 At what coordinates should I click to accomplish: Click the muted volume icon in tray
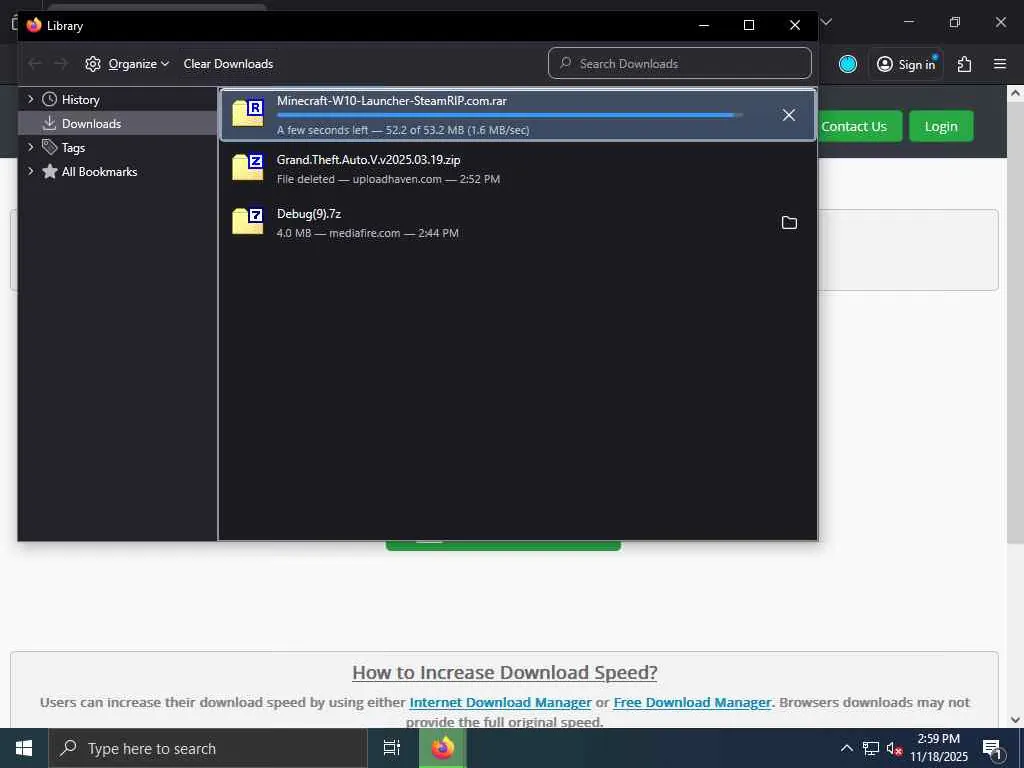pos(894,748)
